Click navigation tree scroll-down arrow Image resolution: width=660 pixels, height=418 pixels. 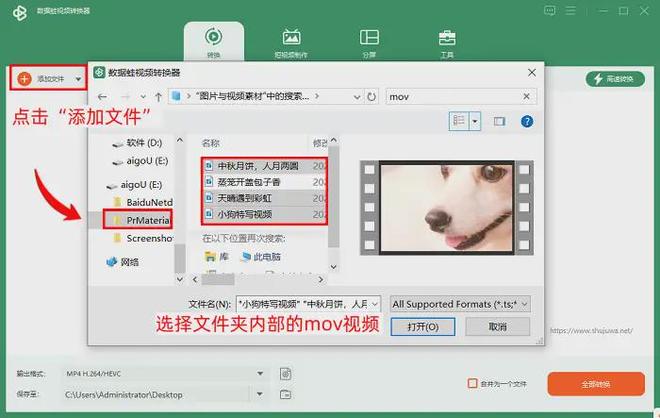180,279
